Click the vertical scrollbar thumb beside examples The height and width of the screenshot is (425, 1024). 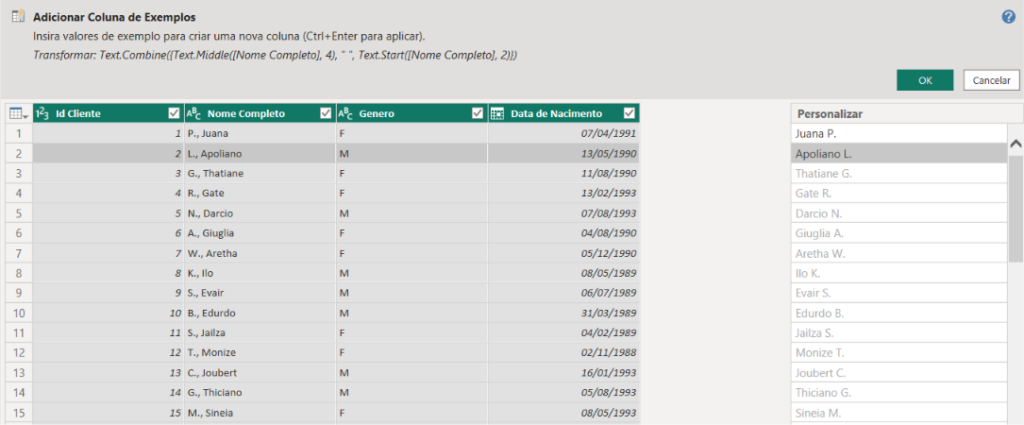(1016, 208)
